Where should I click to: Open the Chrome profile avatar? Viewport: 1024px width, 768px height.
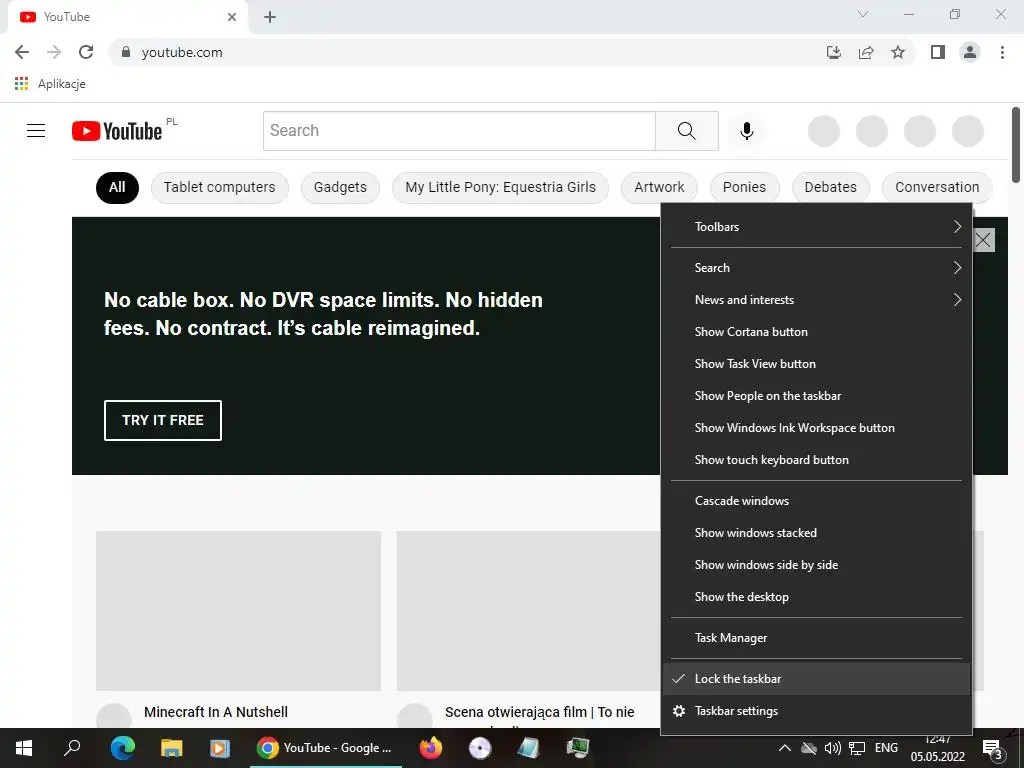point(970,52)
